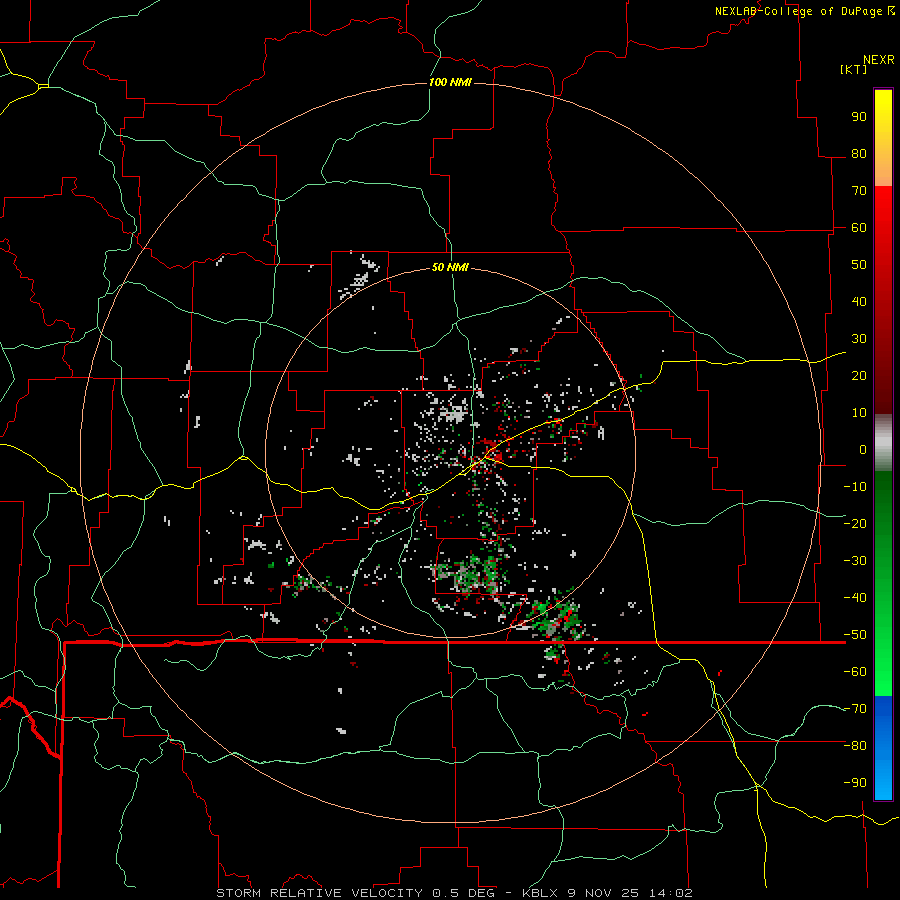Click the 40 value on velocity scale
900x900 pixels.
[859, 301]
